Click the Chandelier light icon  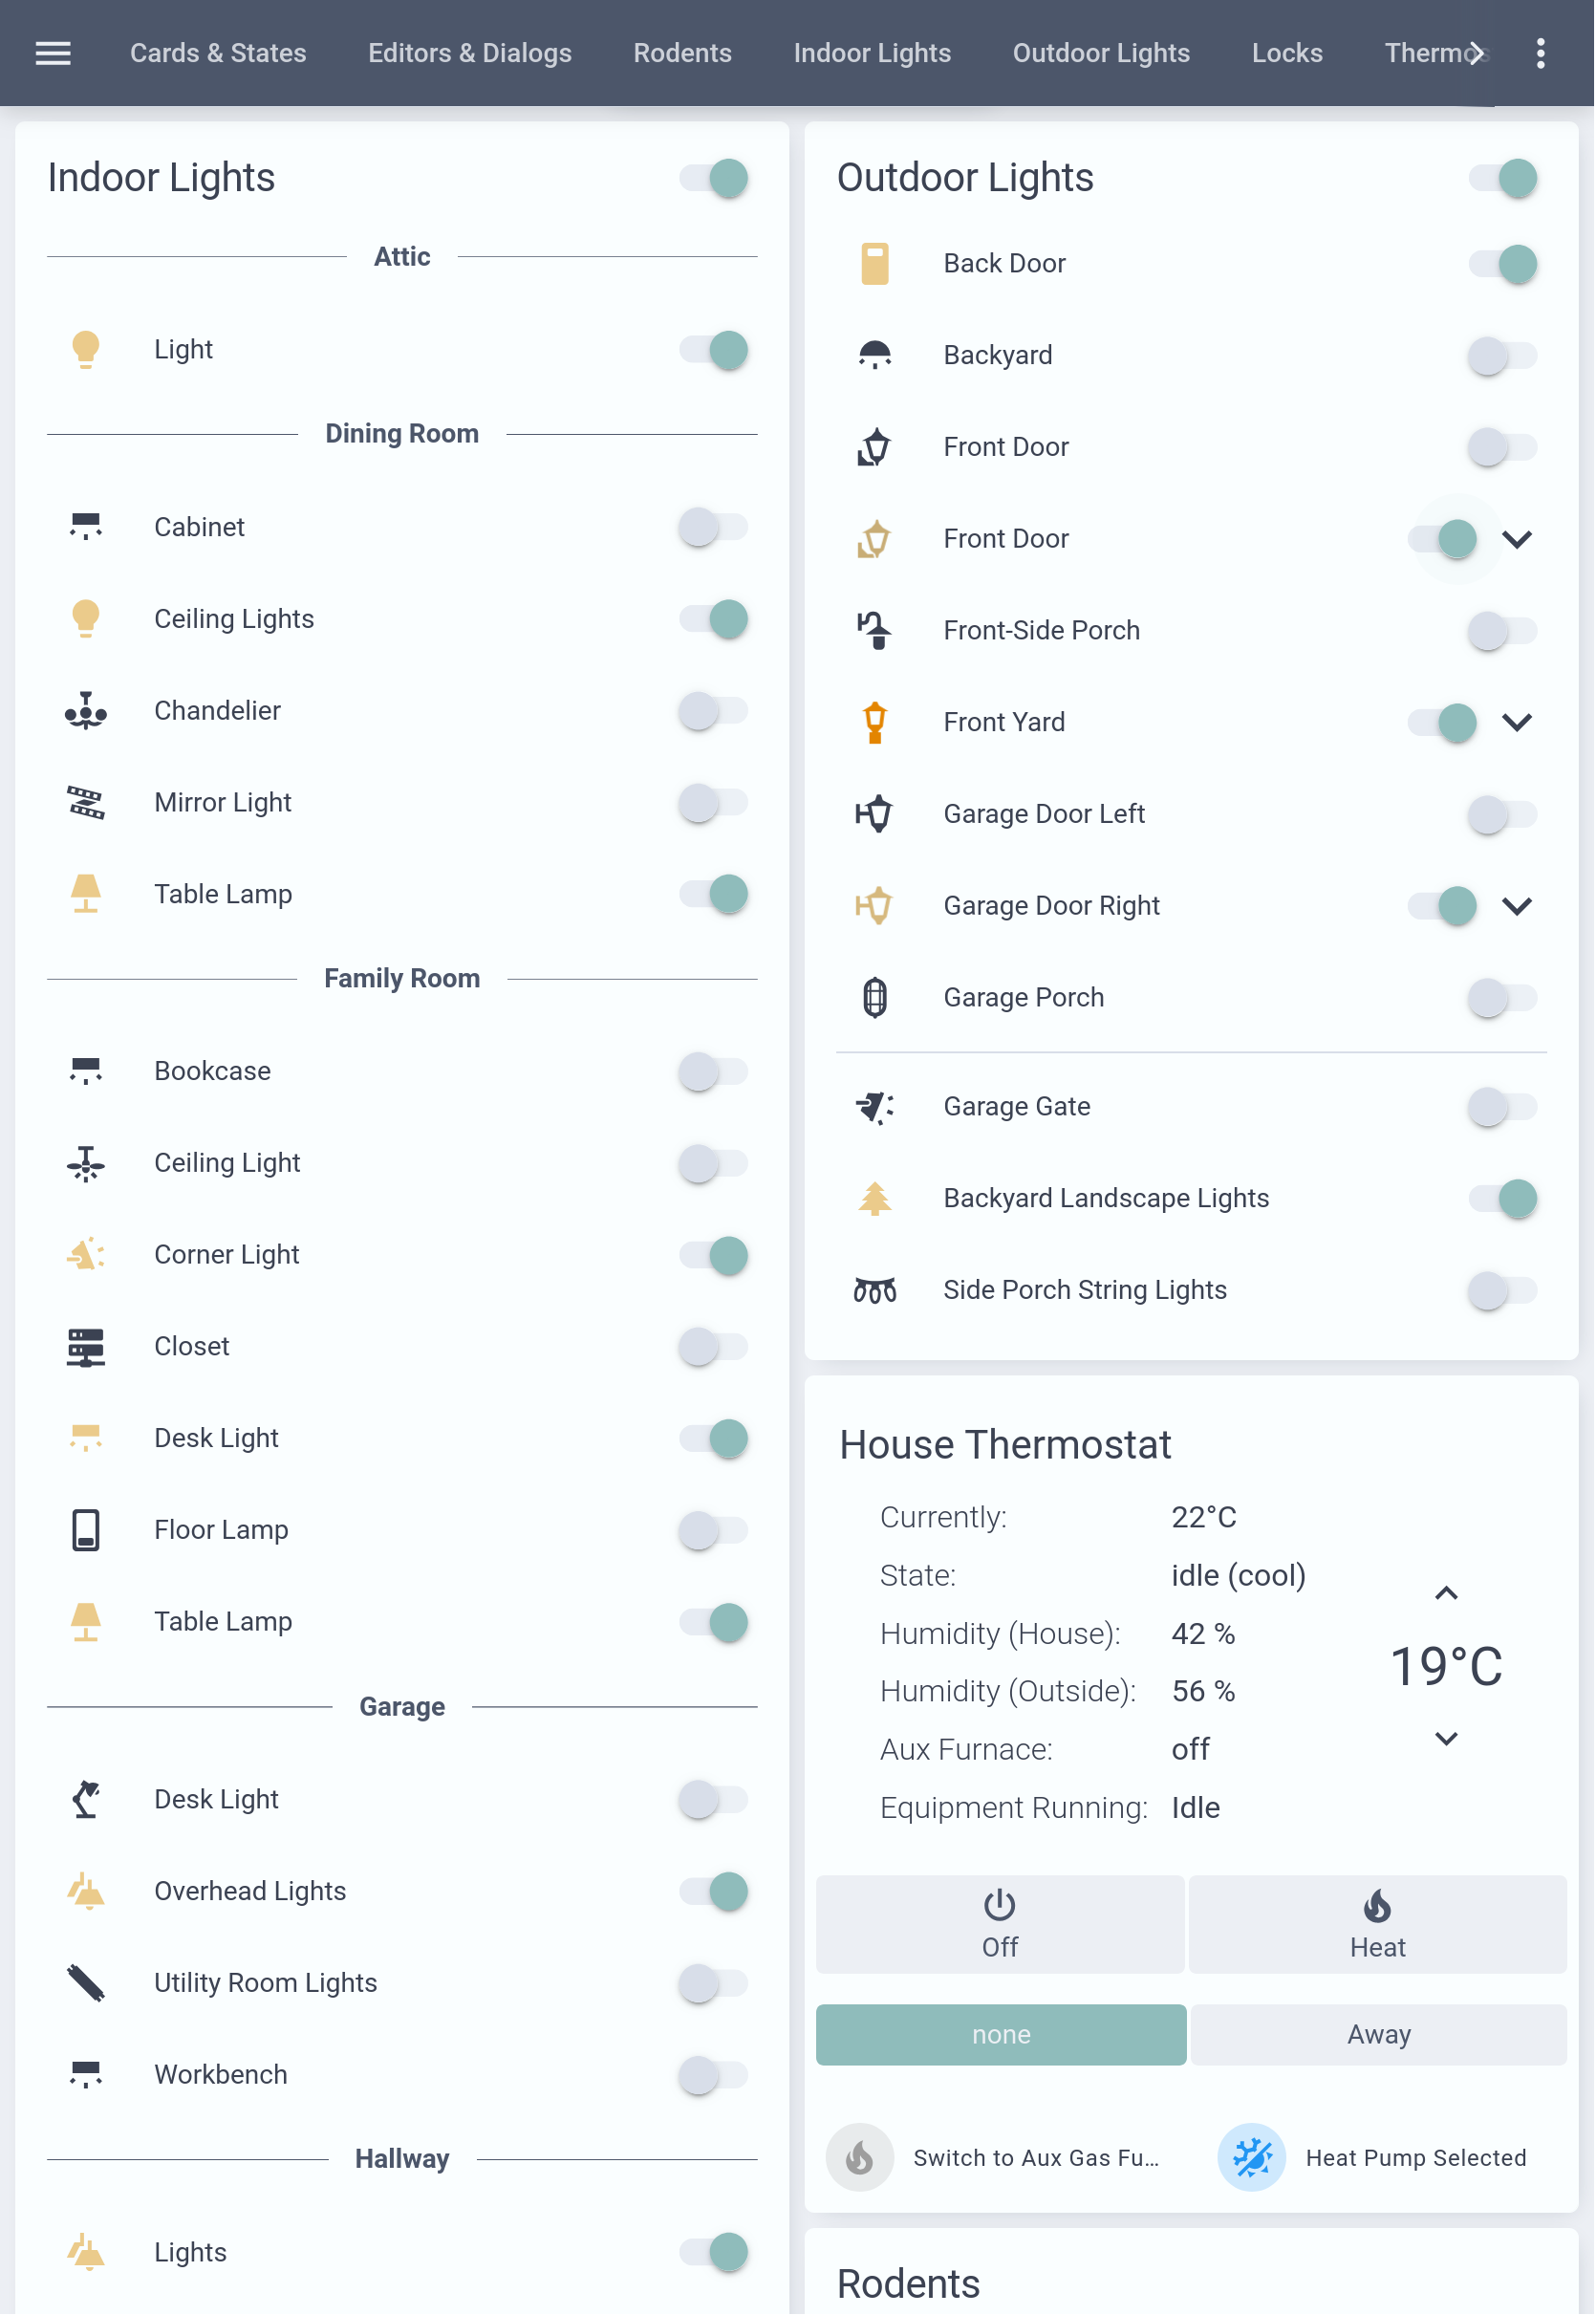pos(86,711)
